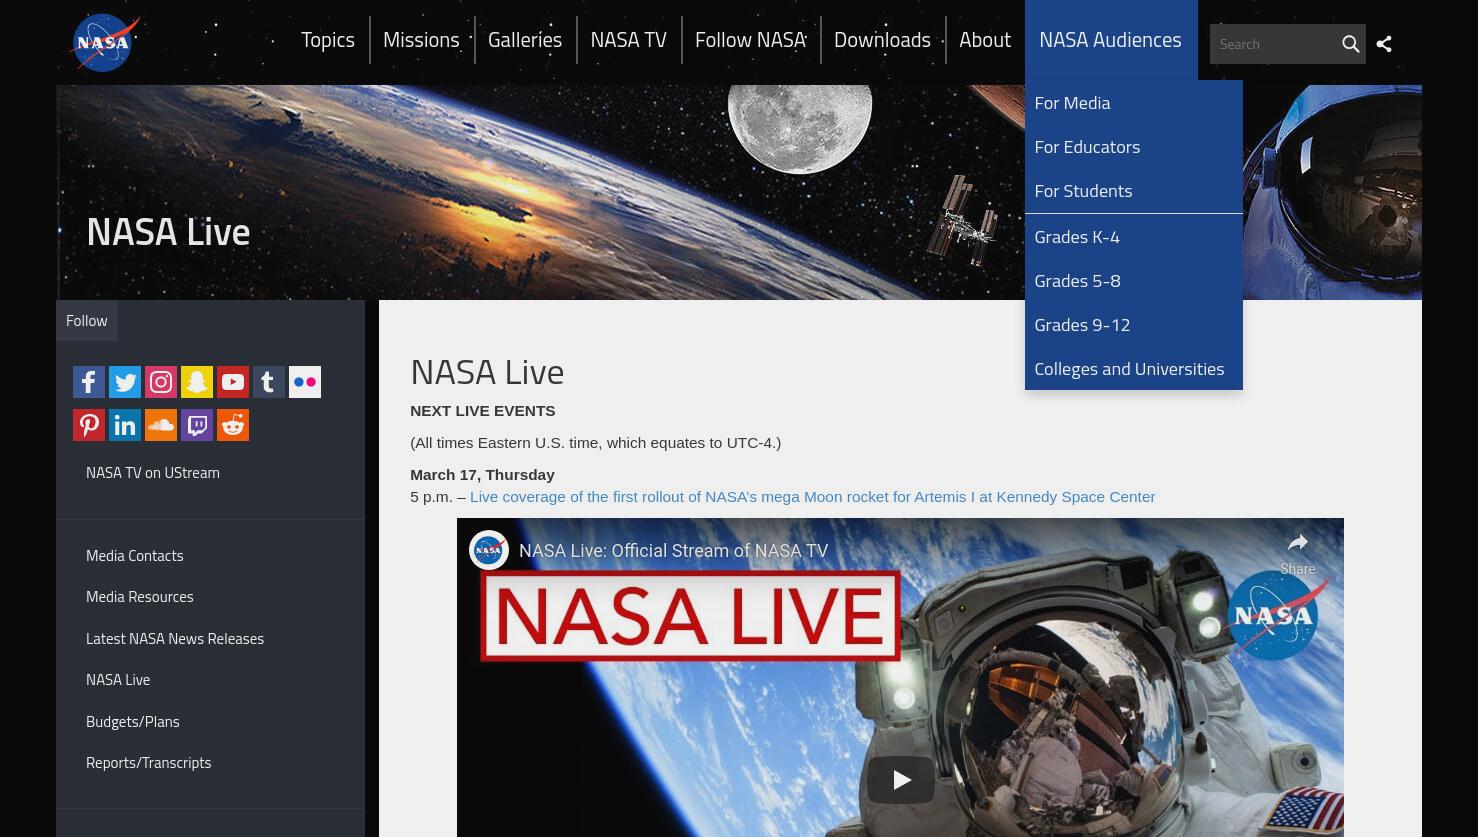Screen dimensions: 1478x837
Task: Select the Follow tab in sidebar
Action: pyautogui.click(x=87, y=320)
